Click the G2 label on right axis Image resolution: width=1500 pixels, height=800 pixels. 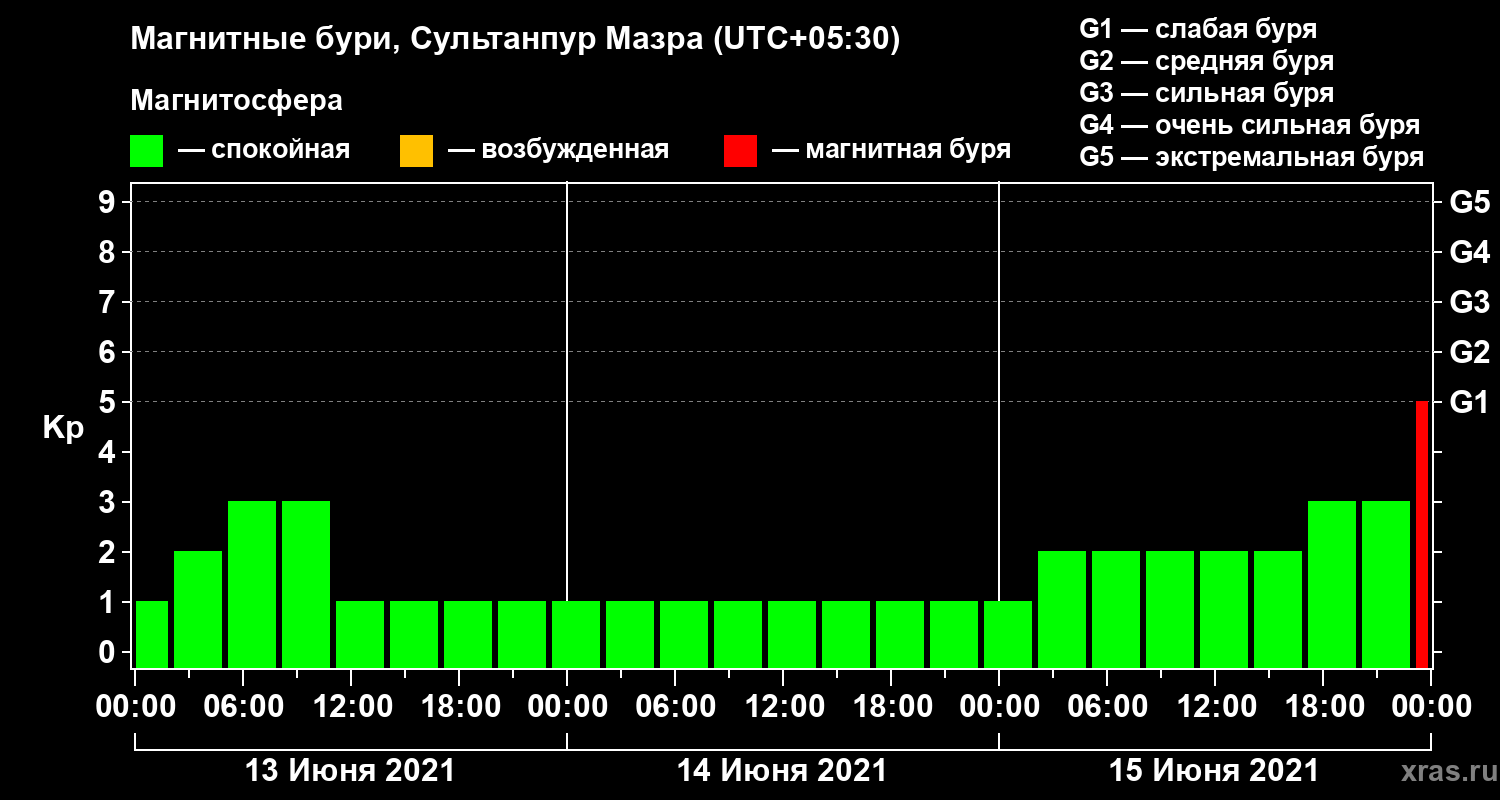[1469, 352]
